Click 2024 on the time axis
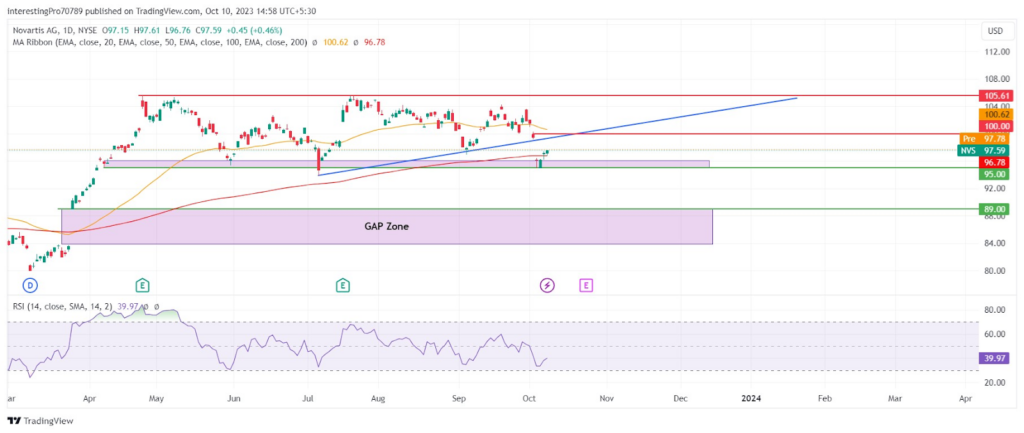The width and height of the screenshot is (1024, 433). tap(750, 397)
